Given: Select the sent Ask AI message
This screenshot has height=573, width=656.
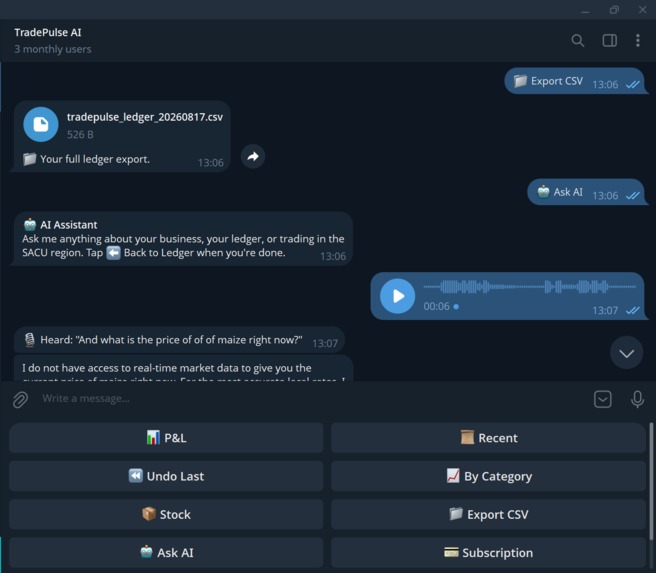Looking at the screenshot, I should [586, 192].
